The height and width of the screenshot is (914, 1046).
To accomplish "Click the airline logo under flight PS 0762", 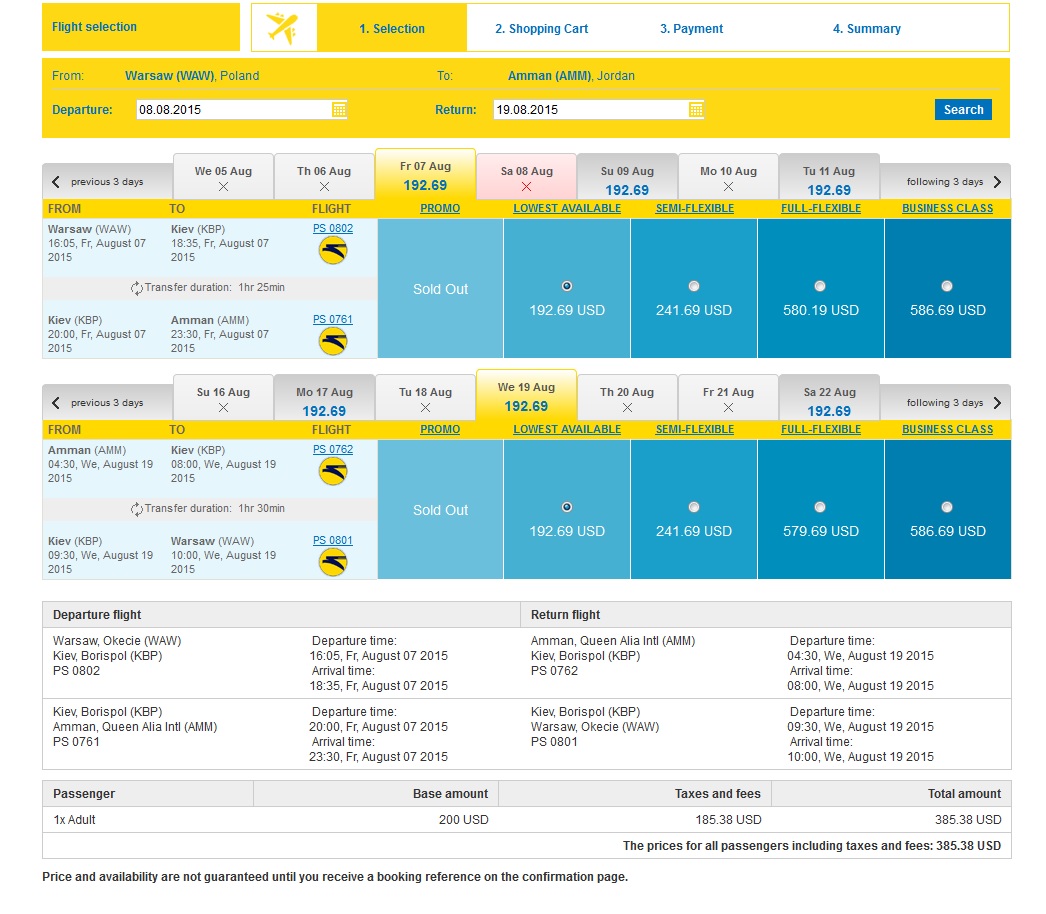I will [333, 472].
